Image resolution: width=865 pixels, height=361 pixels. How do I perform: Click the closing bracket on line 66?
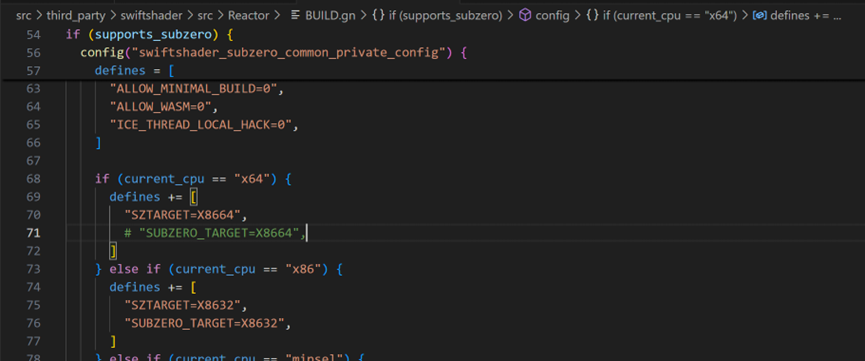pyautogui.click(x=98, y=143)
